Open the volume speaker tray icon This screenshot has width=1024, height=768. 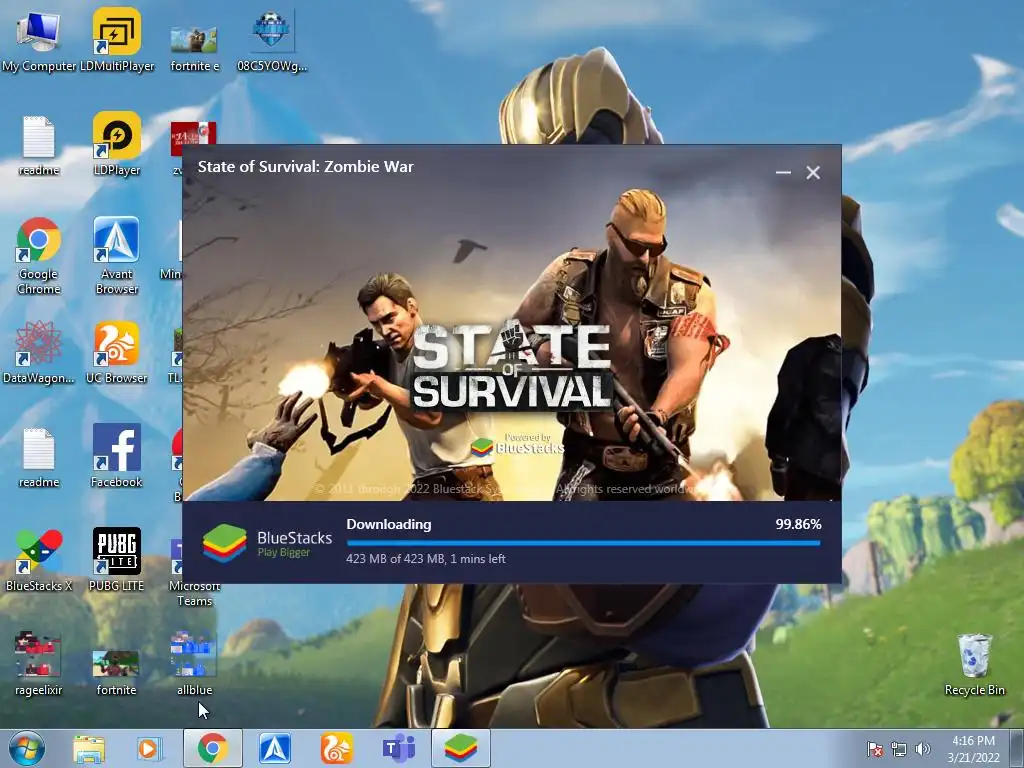click(922, 749)
